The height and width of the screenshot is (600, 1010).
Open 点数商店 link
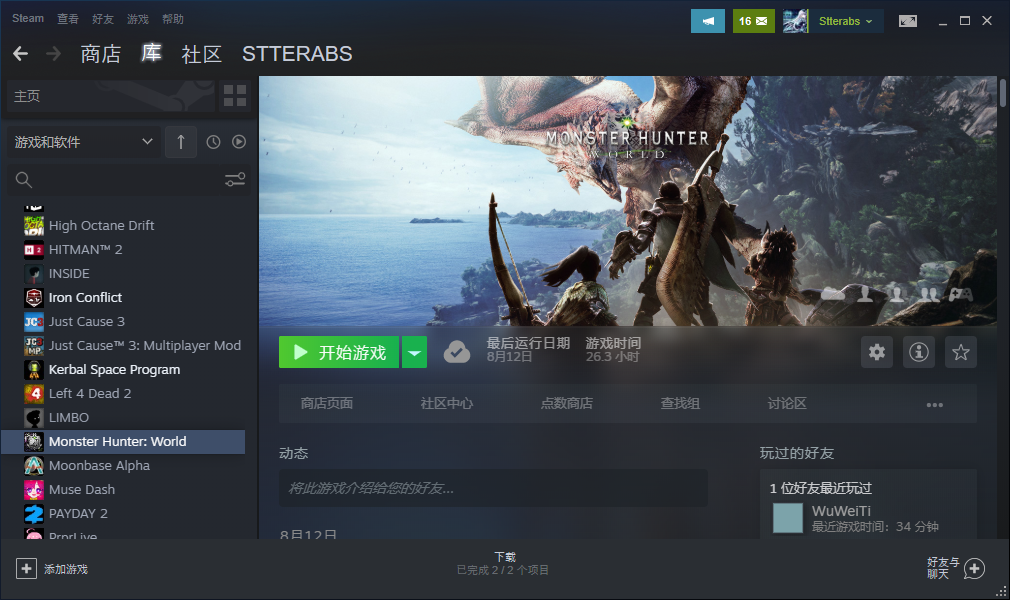pyautogui.click(x=567, y=403)
